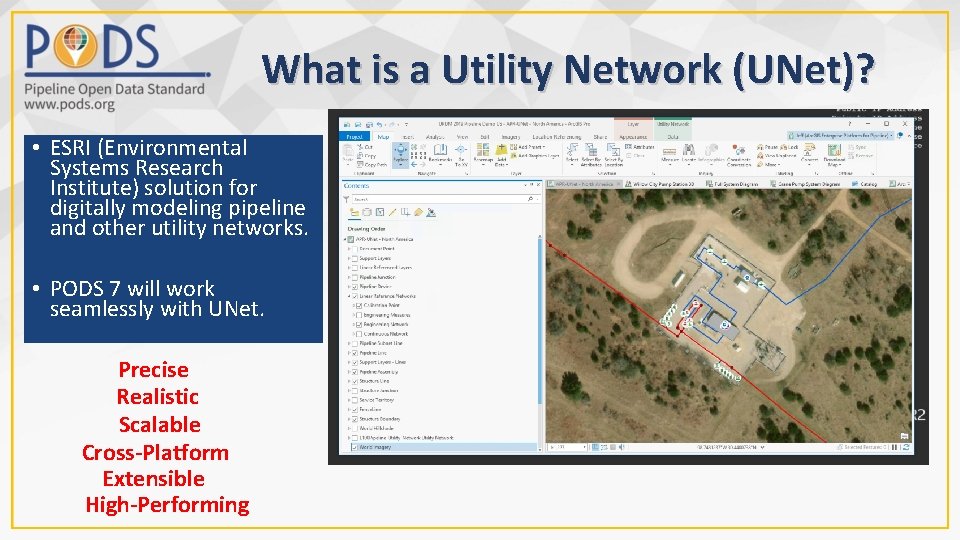Click the Previous Extent arrow

[x=414, y=165]
